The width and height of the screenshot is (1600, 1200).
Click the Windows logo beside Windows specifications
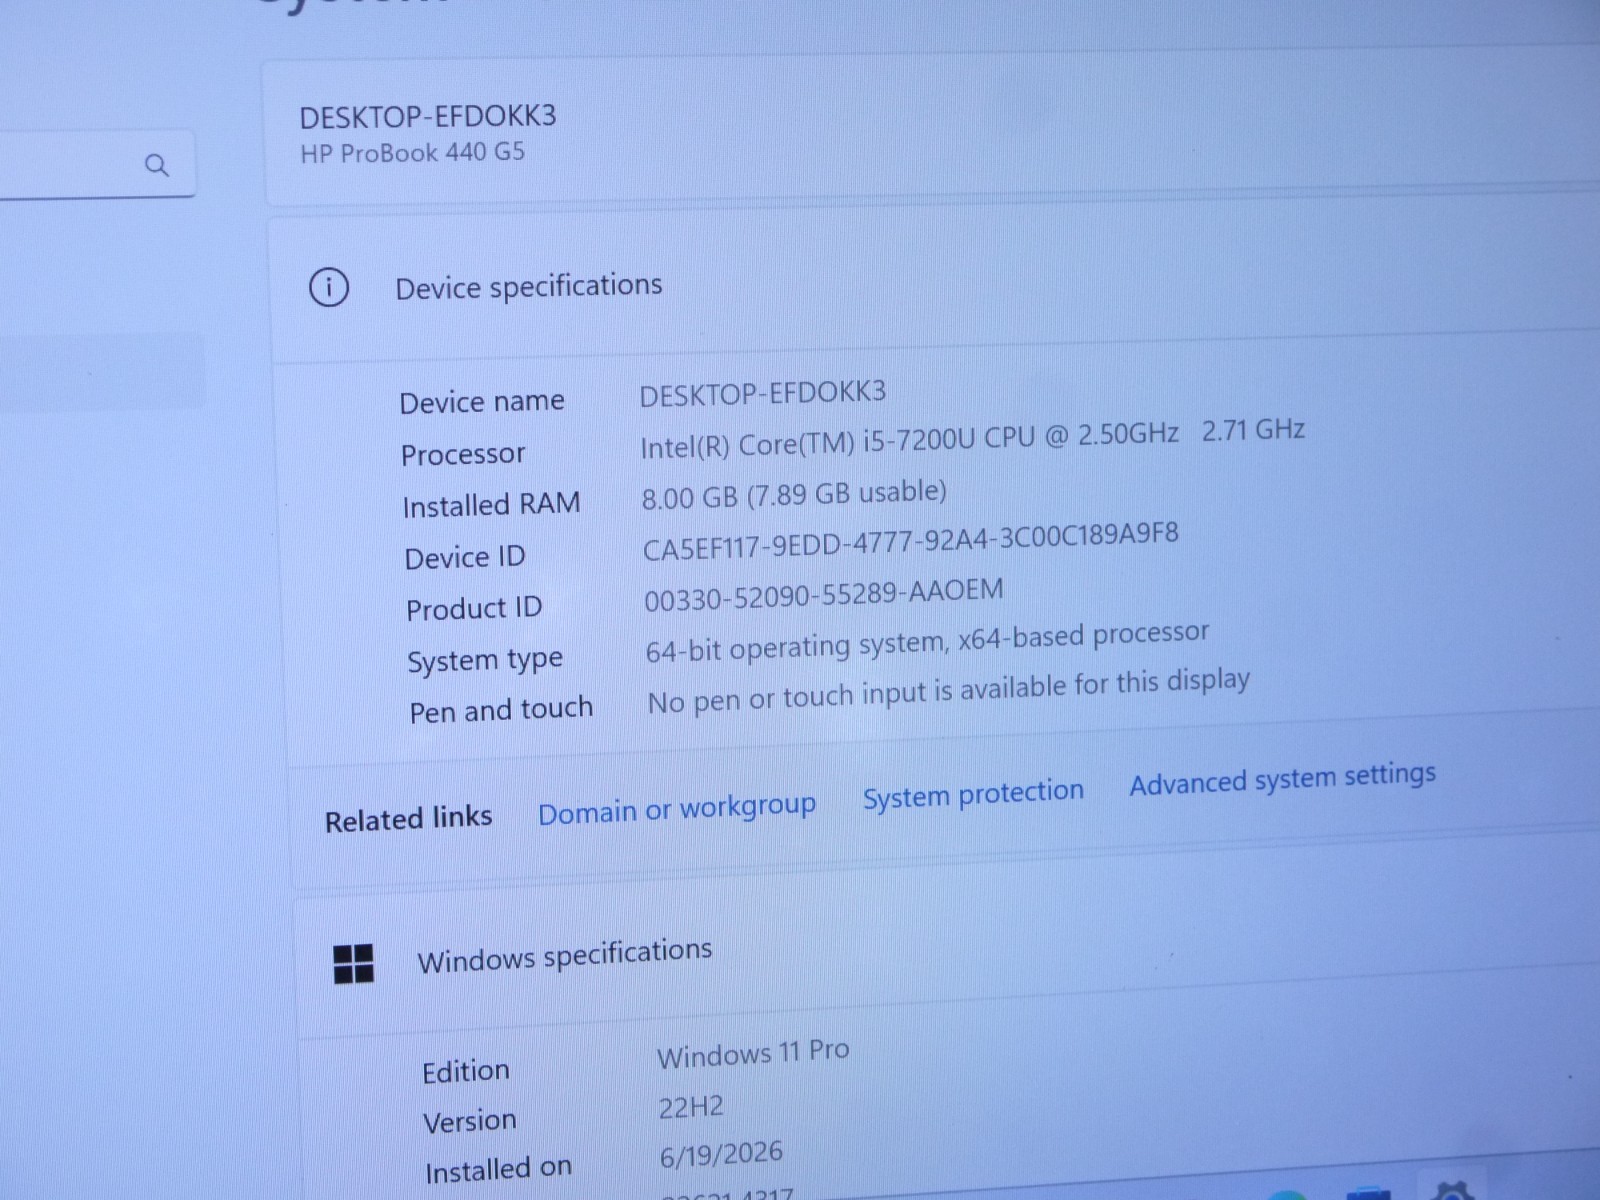(x=353, y=964)
